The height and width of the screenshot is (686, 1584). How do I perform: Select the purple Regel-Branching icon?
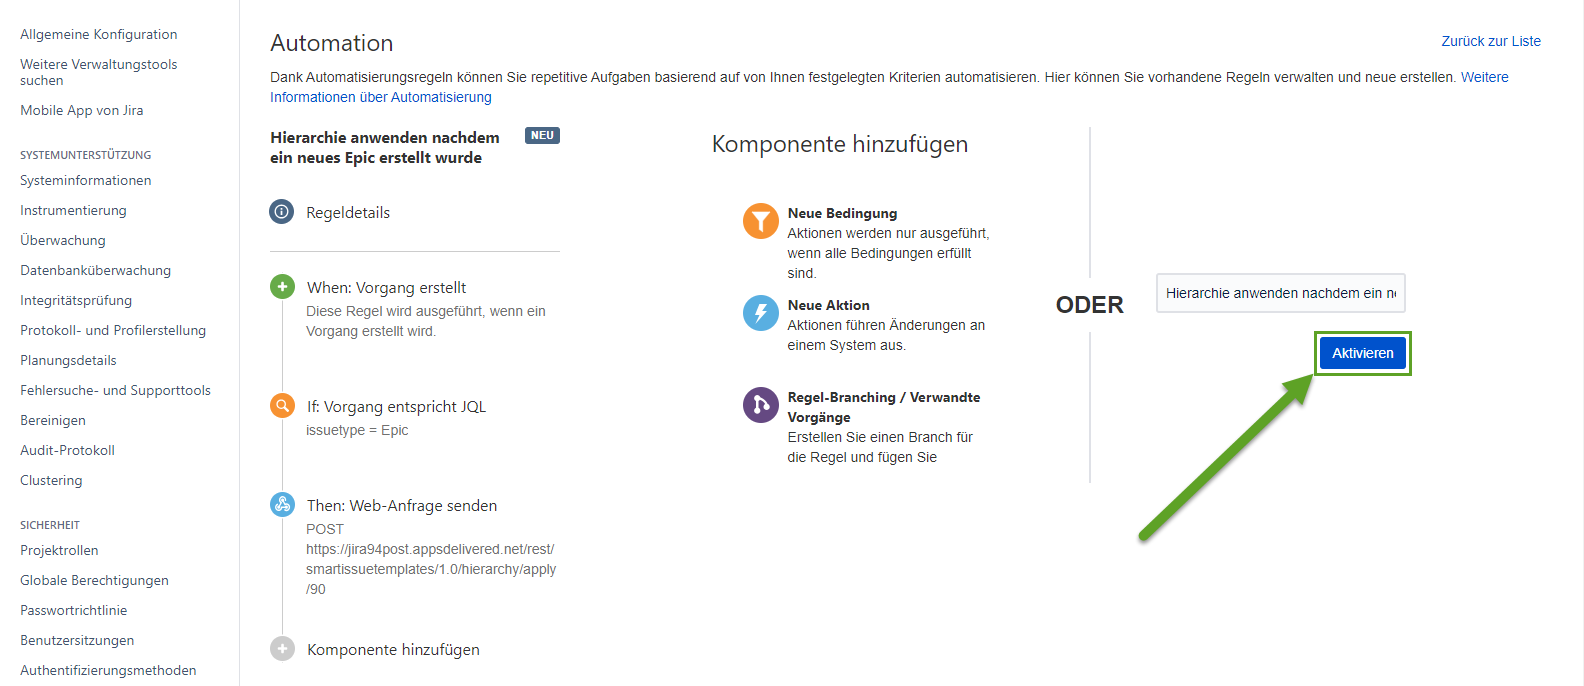coord(760,405)
